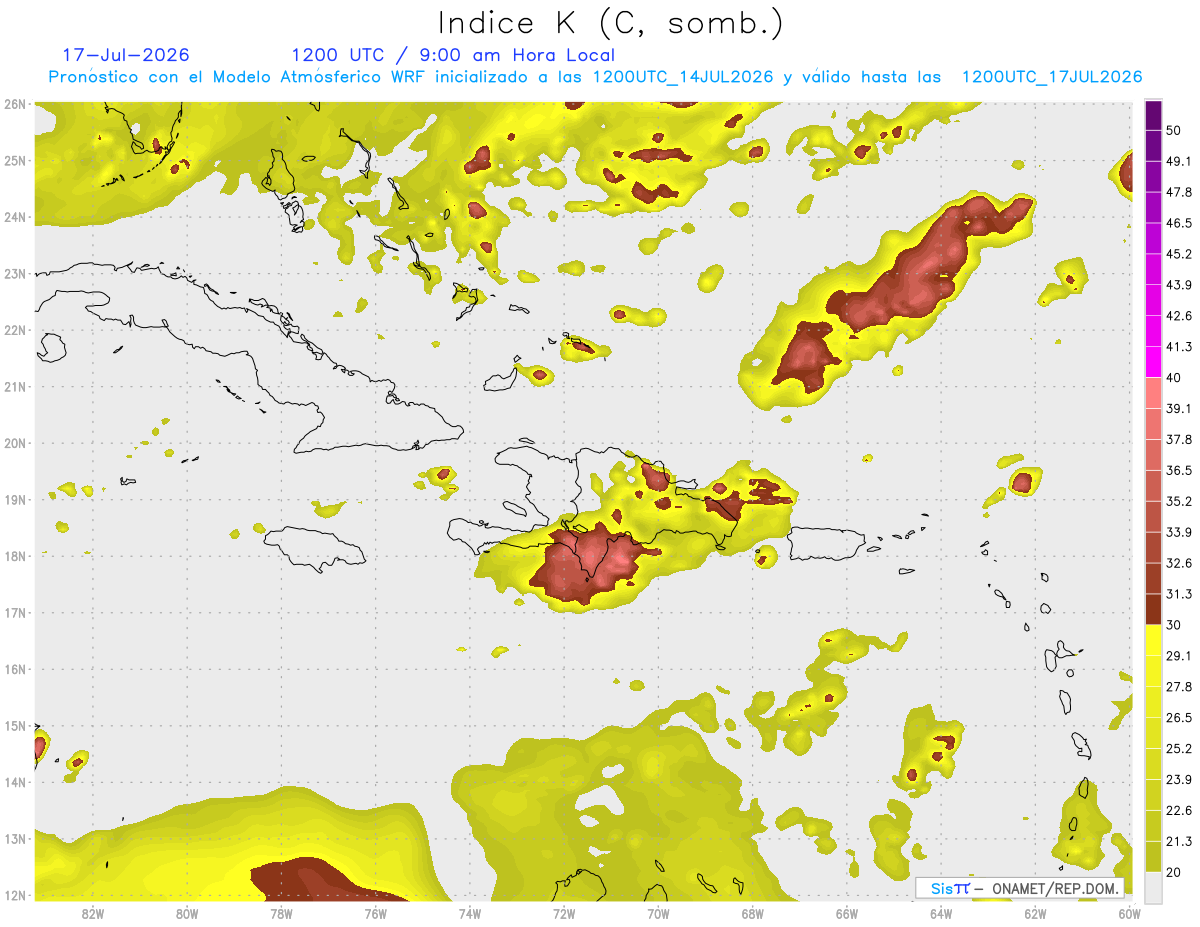Click the color scale value "30"
1200x927 pixels.
point(1175,625)
